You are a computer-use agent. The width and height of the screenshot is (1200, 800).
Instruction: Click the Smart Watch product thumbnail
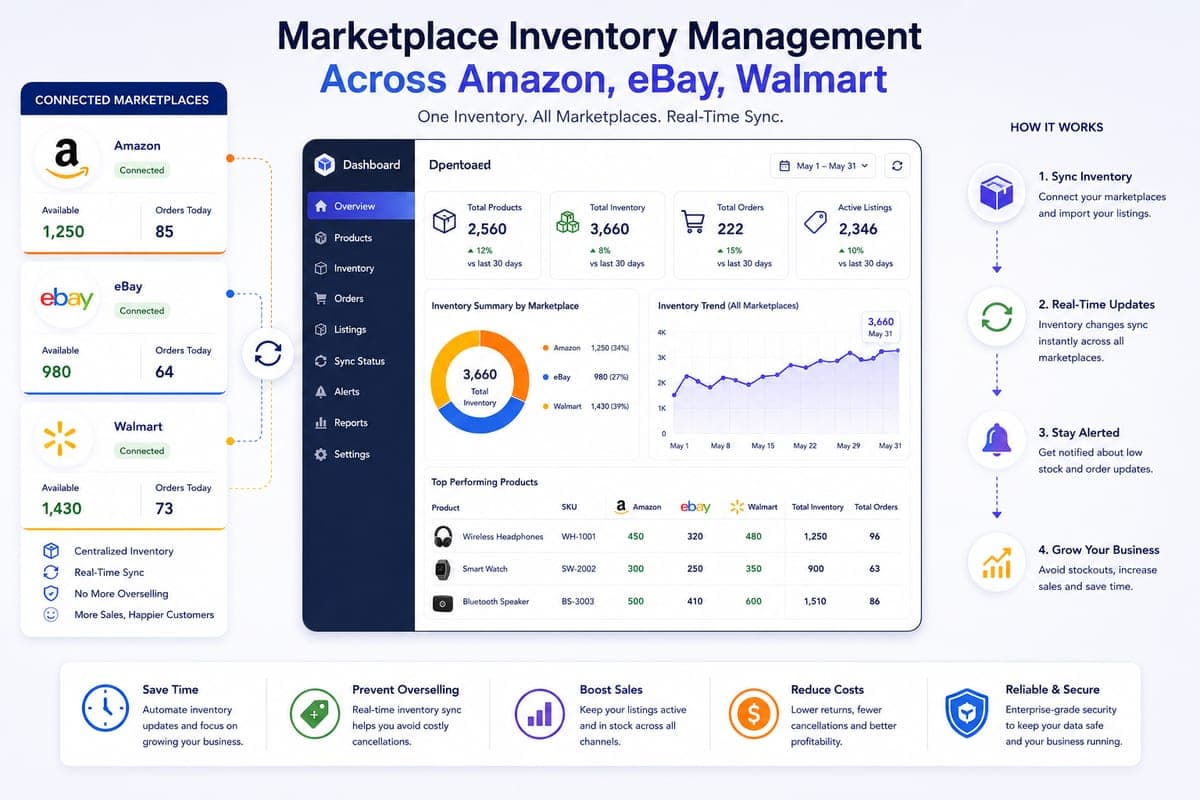point(442,569)
